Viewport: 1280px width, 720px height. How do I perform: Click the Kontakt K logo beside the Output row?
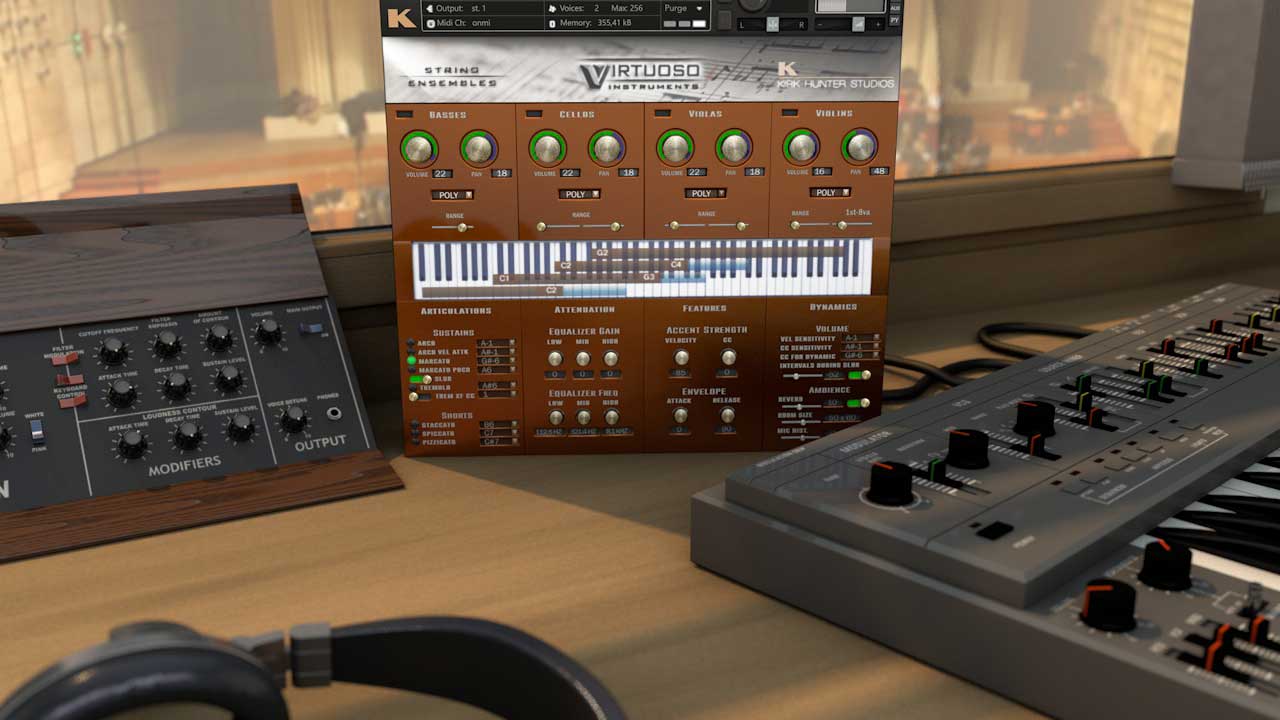401,16
